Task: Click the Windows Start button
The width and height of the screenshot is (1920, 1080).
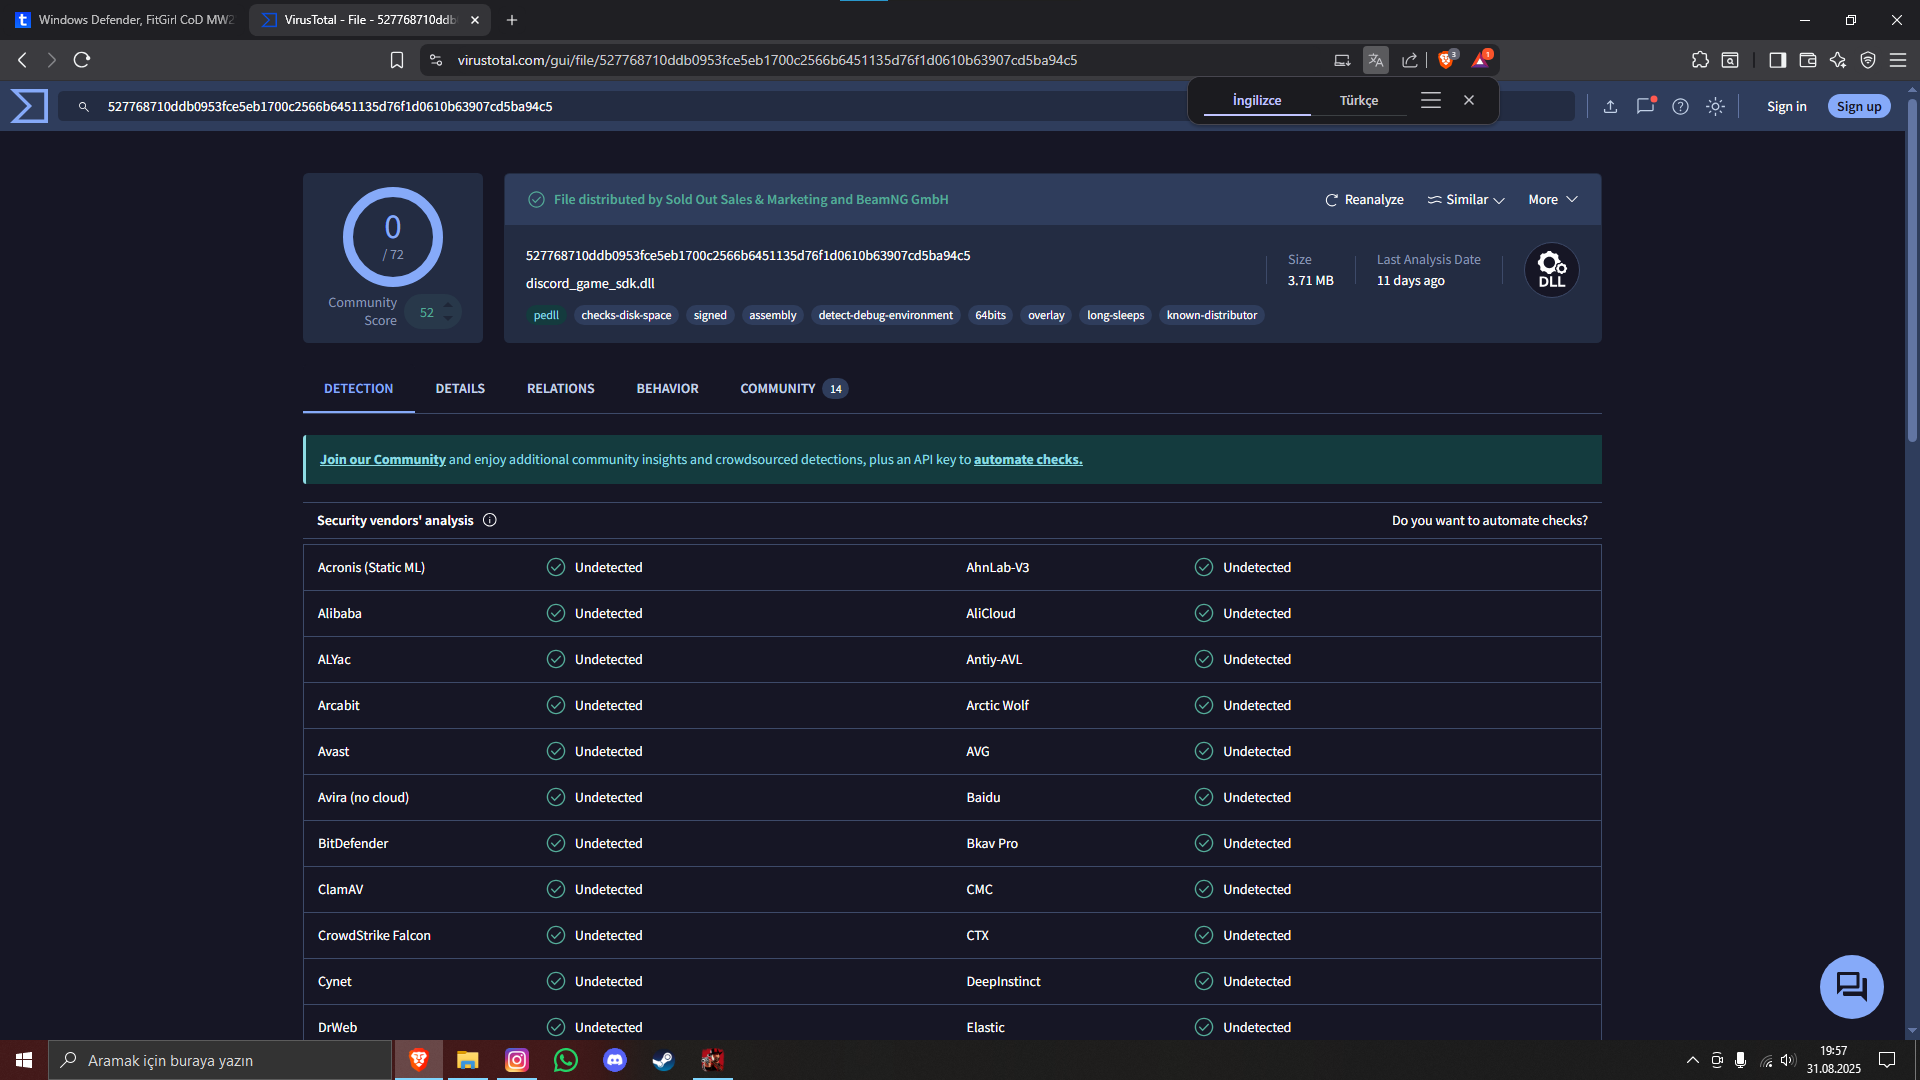Action: (x=24, y=1060)
